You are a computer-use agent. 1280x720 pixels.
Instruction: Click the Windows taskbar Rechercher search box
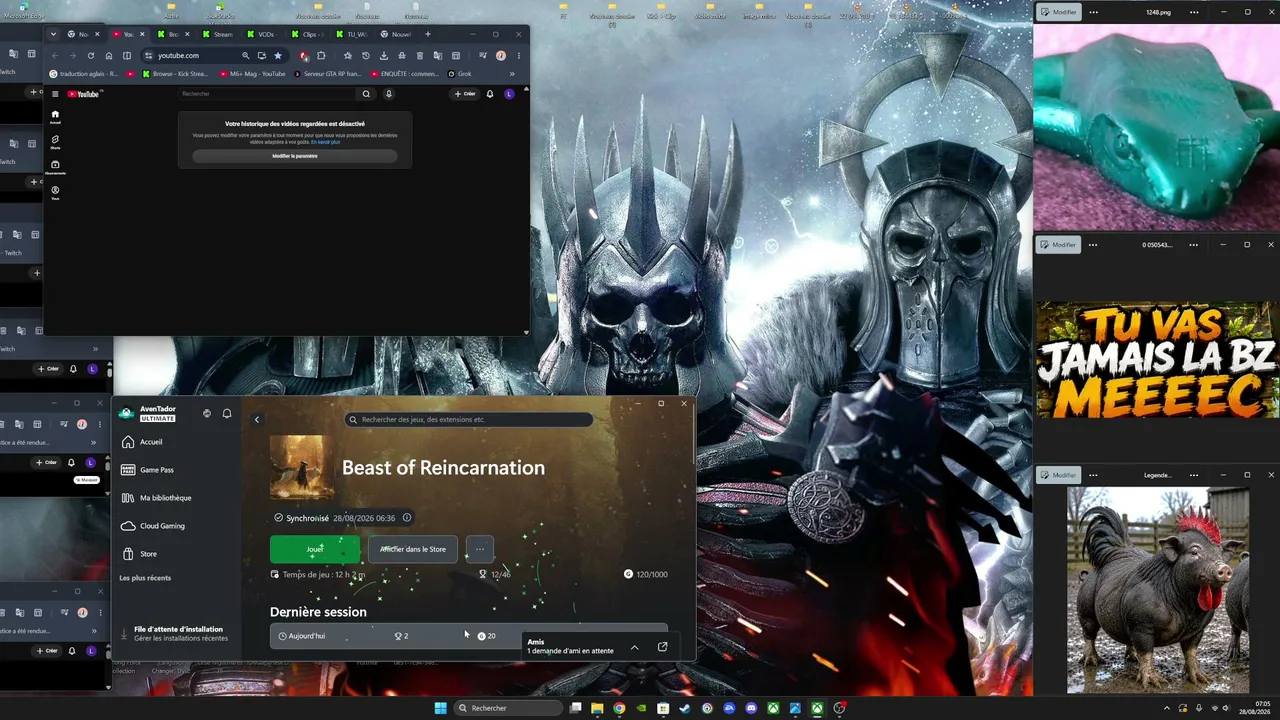(x=509, y=708)
